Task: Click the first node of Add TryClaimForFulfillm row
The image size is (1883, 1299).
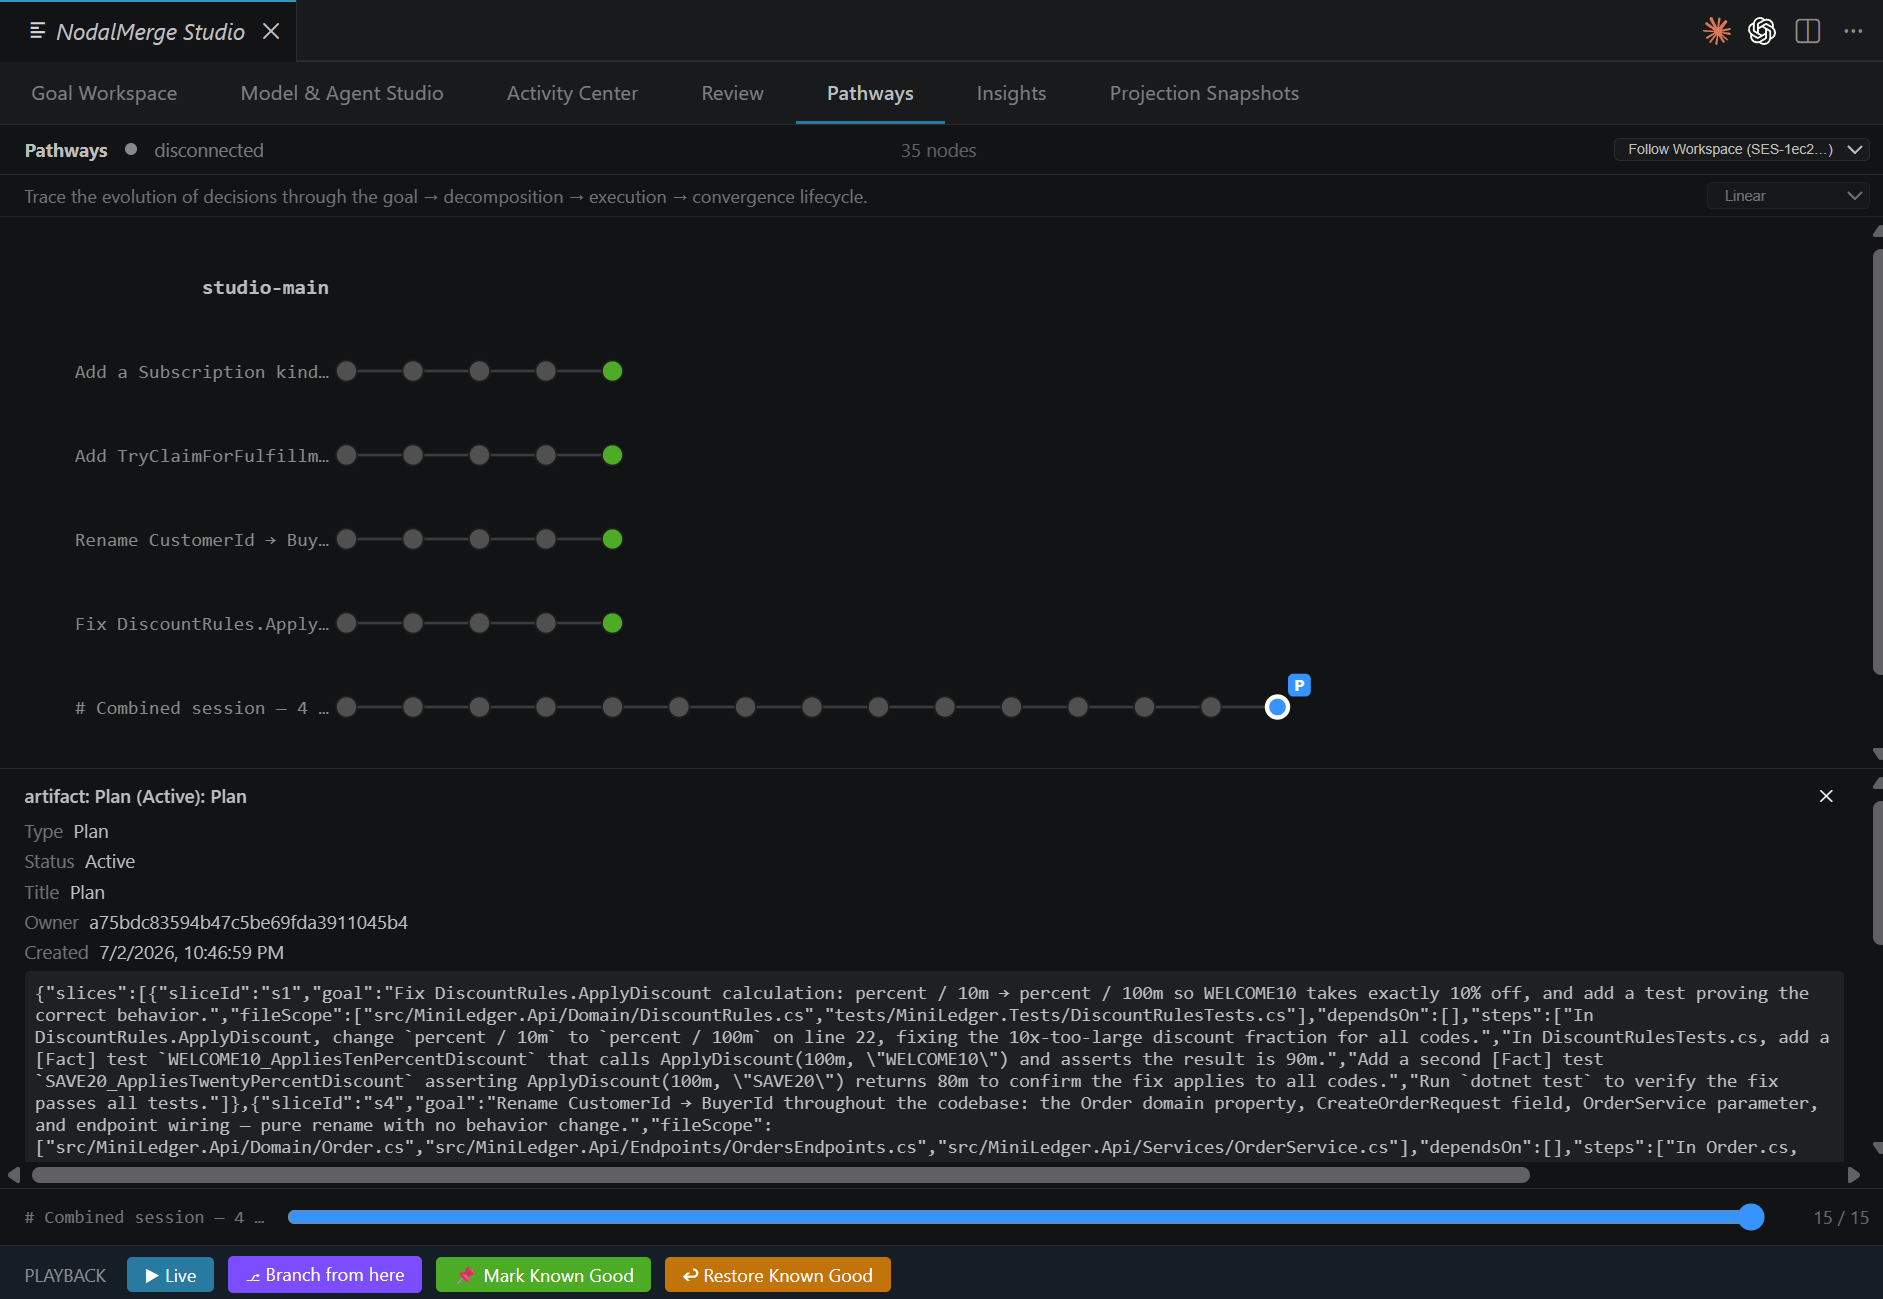Action: pos(347,455)
